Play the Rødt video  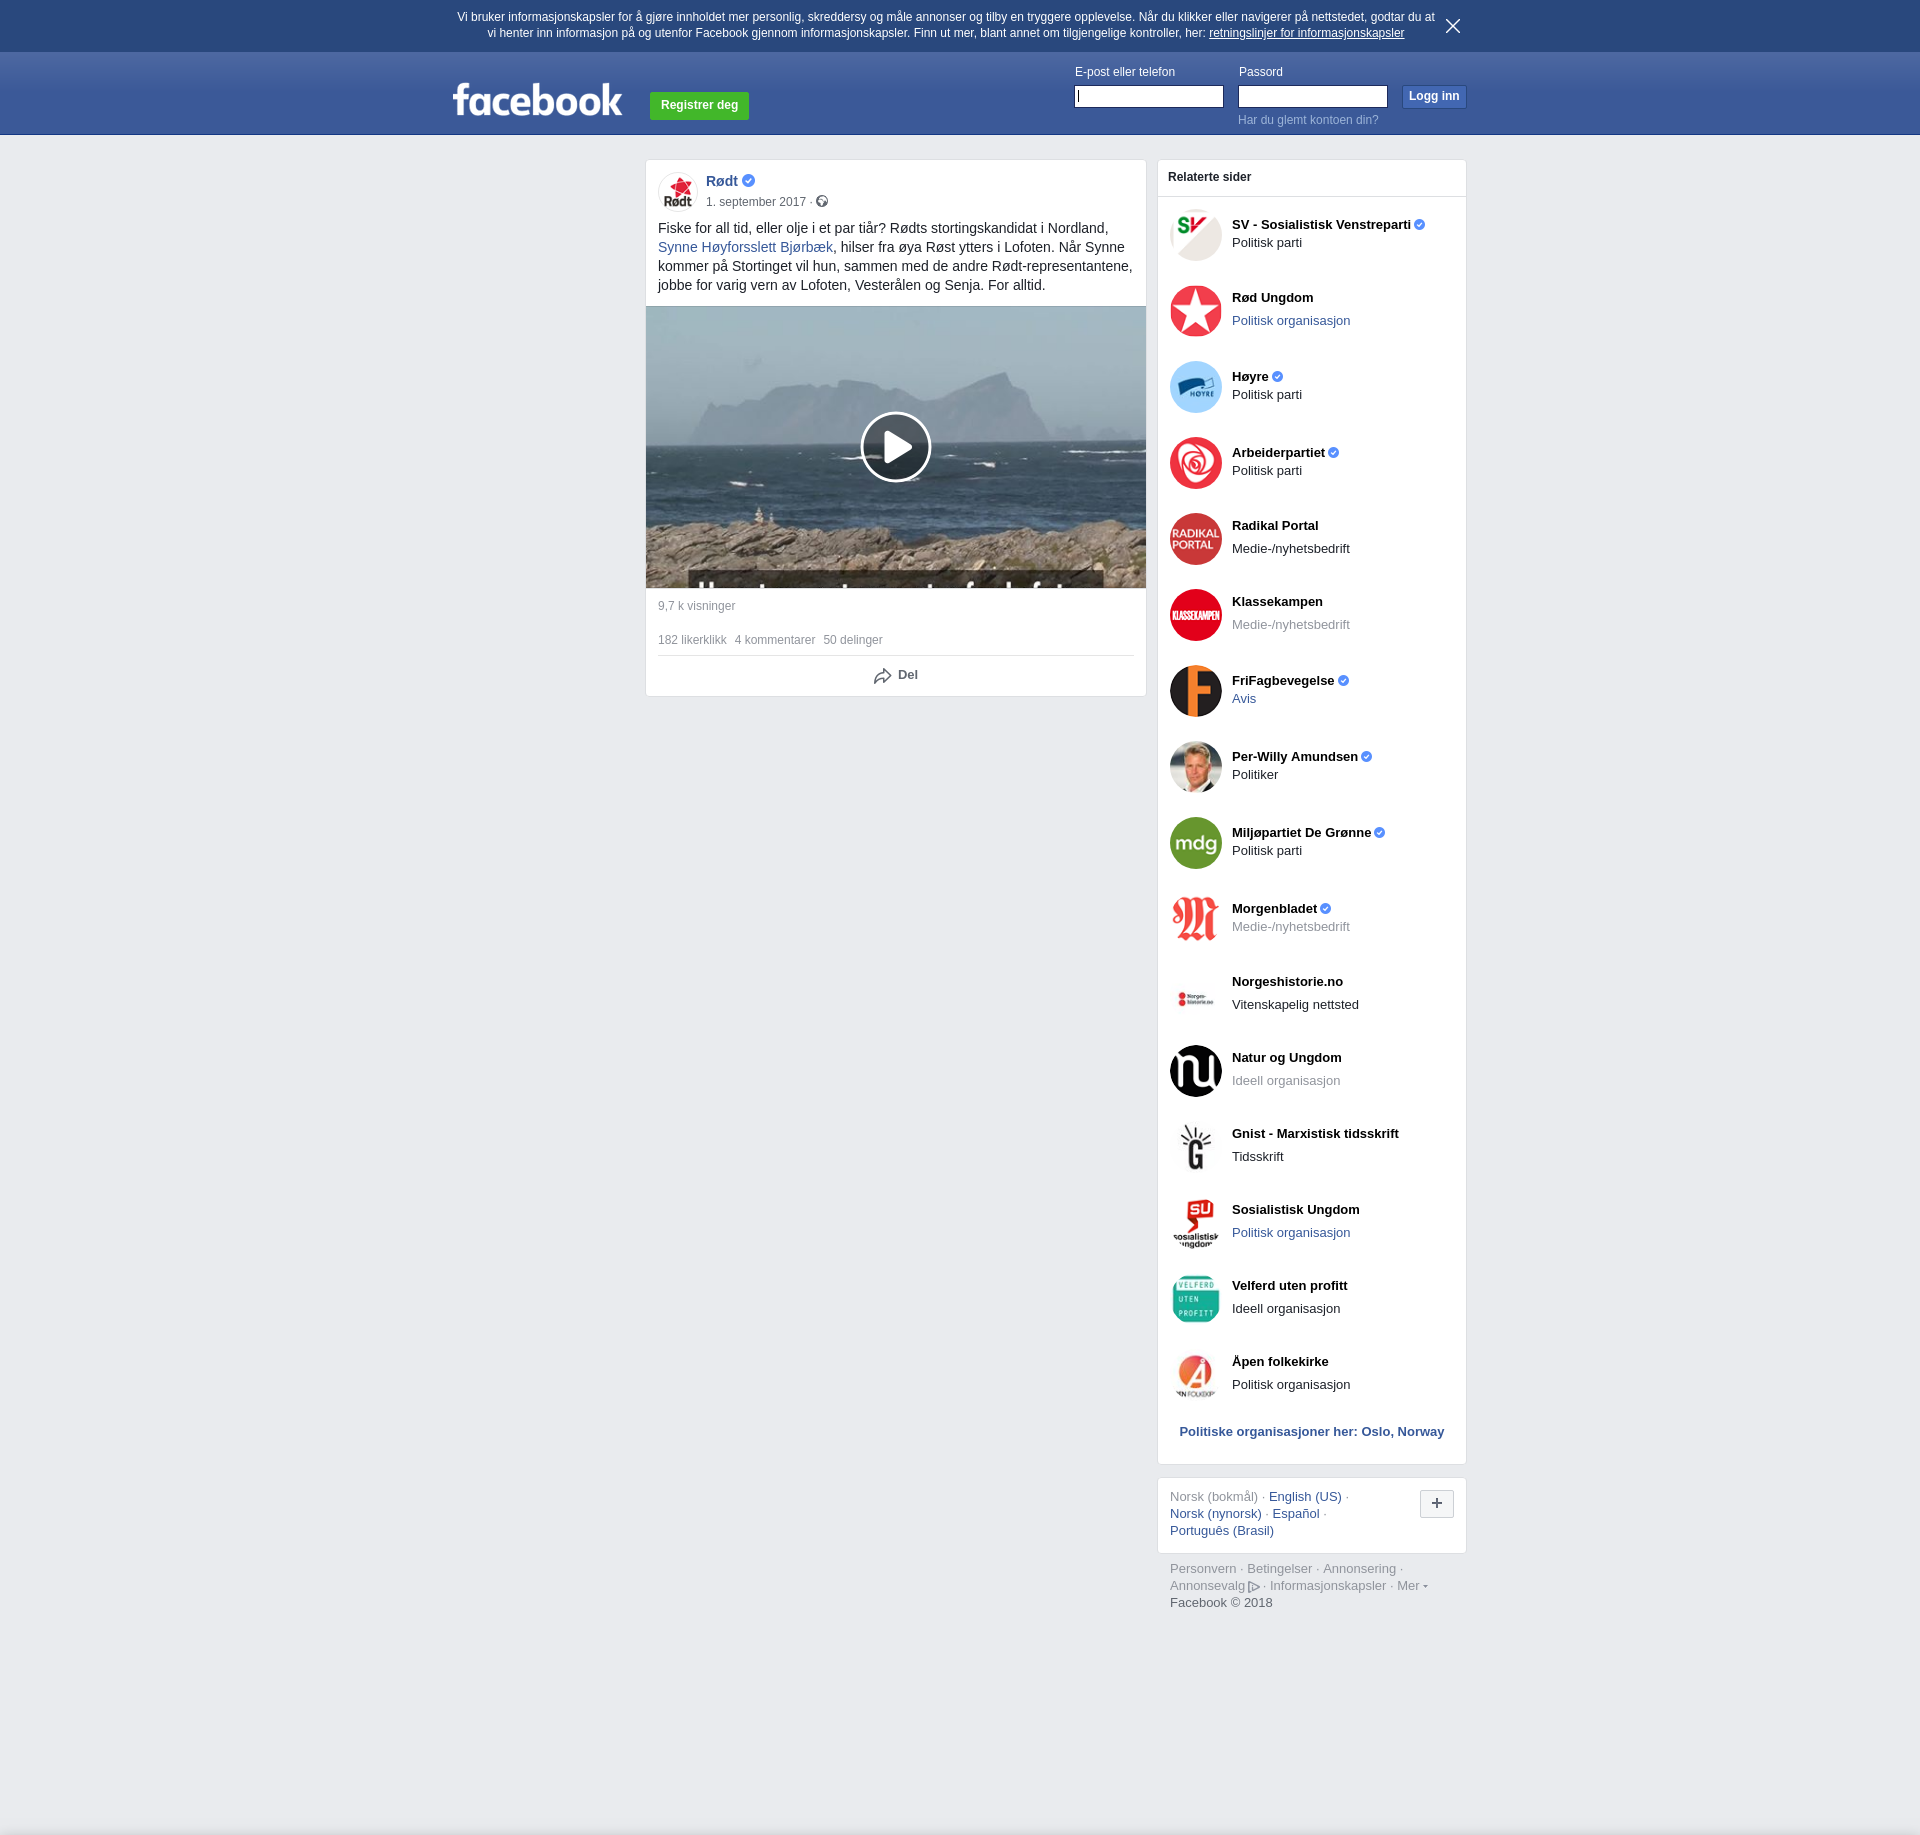click(x=895, y=447)
